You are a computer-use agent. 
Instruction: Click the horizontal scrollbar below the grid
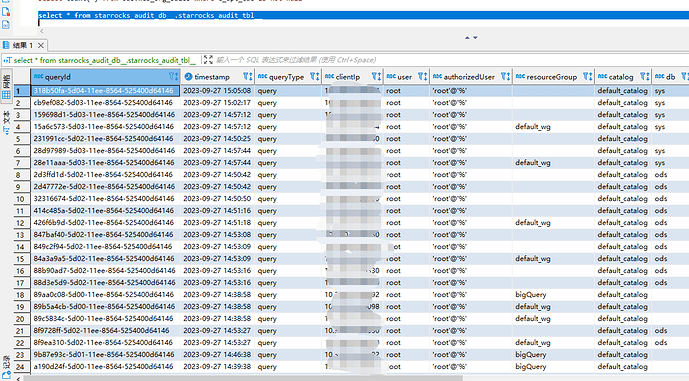(243, 378)
